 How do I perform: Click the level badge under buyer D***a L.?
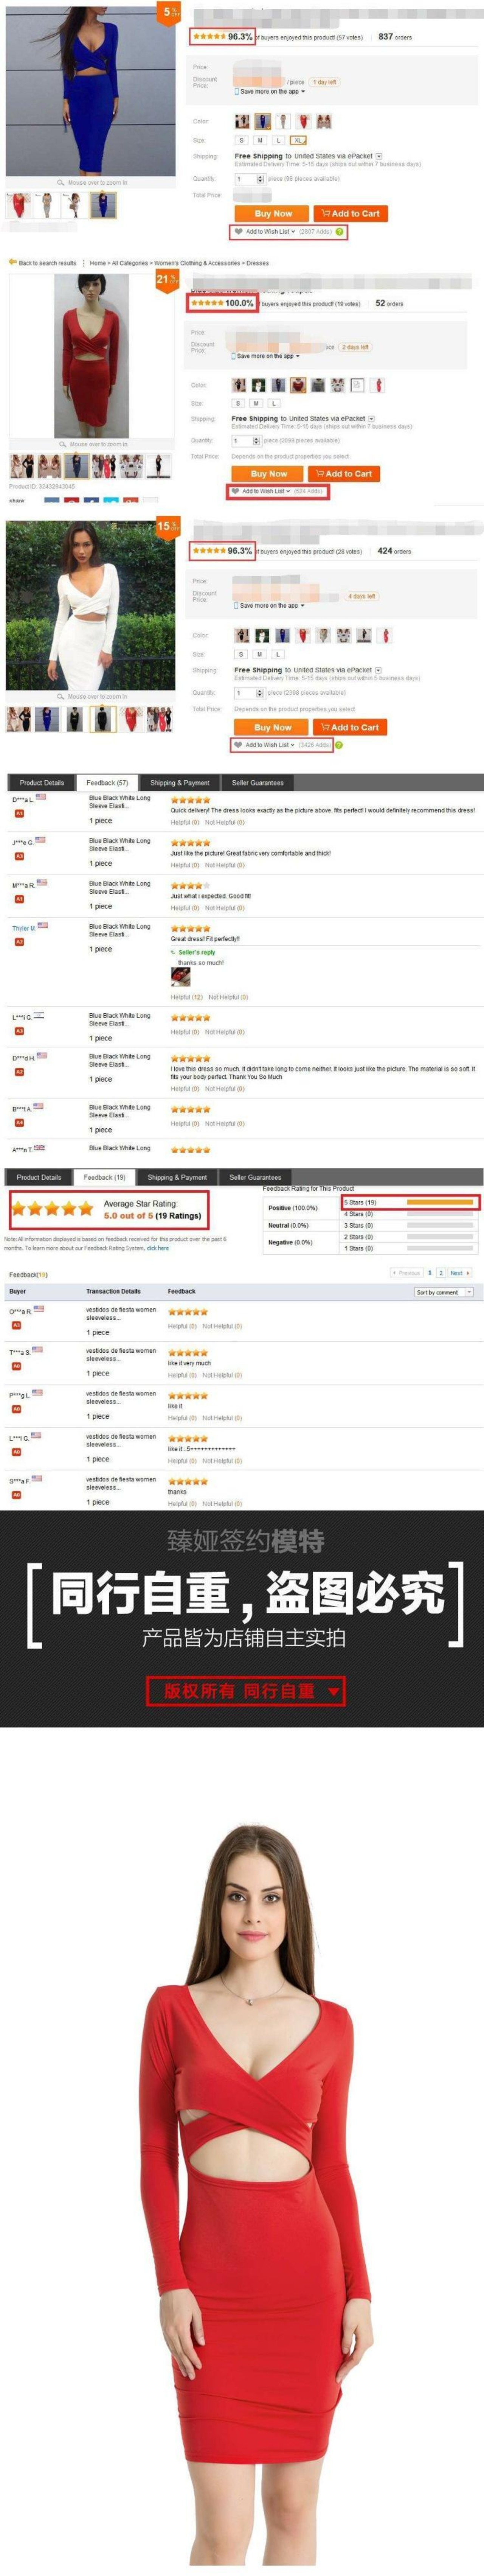(x=18, y=814)
